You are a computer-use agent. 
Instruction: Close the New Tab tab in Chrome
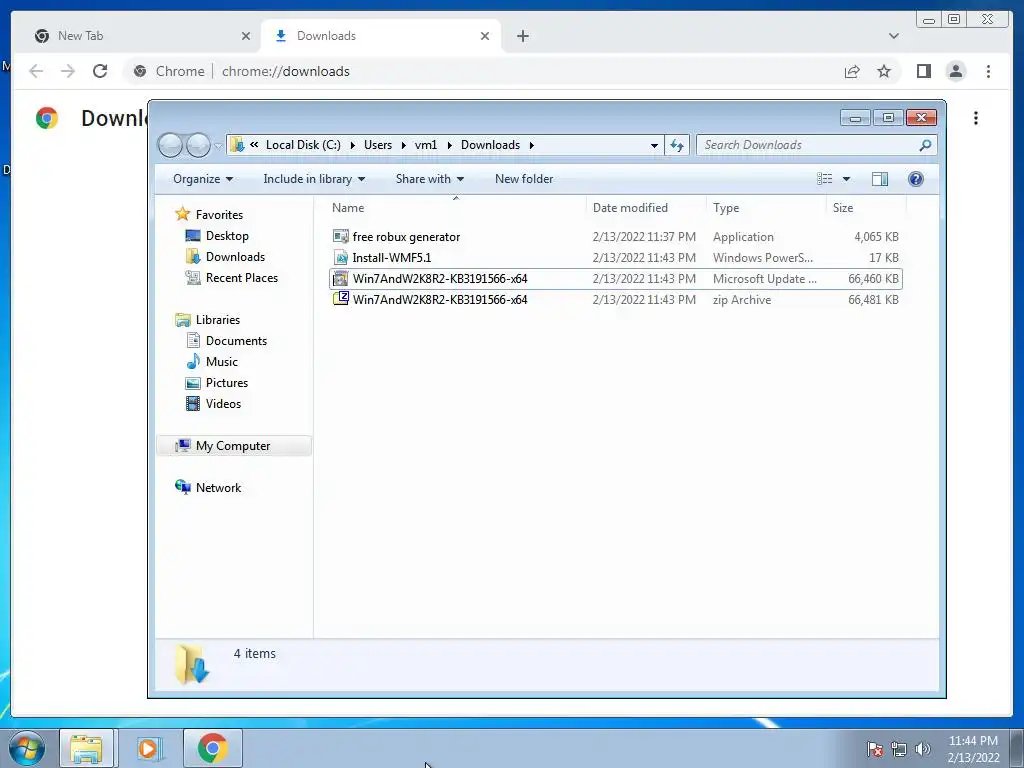(246, 36)
